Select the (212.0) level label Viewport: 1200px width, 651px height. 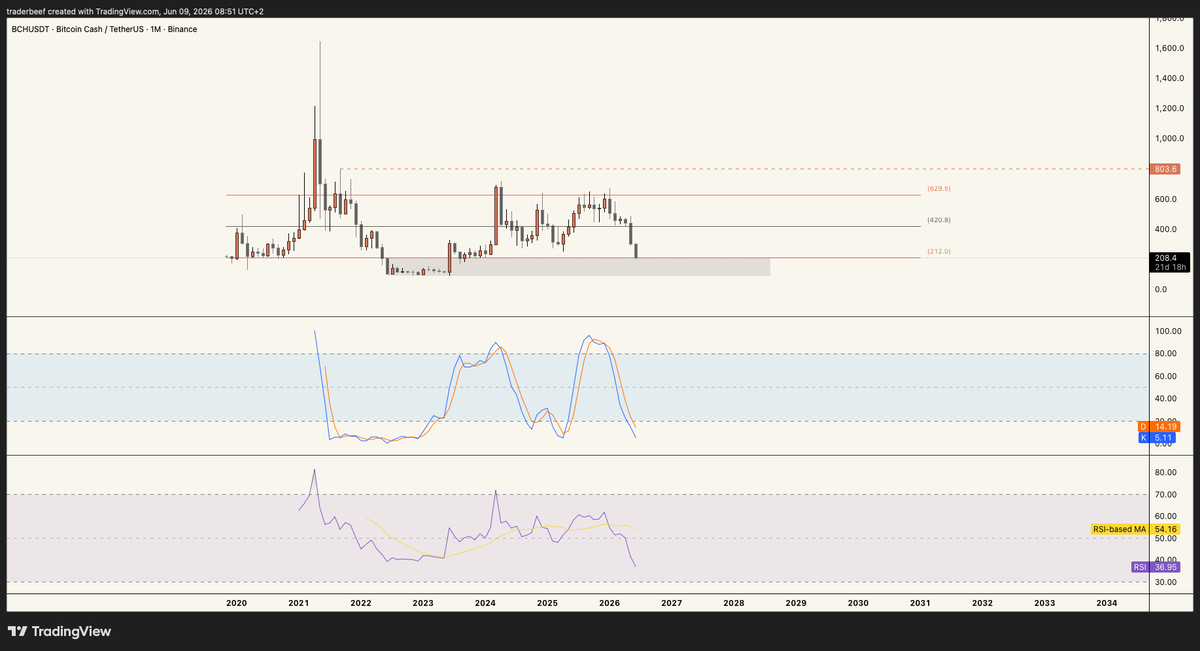[x=938, y=251]
